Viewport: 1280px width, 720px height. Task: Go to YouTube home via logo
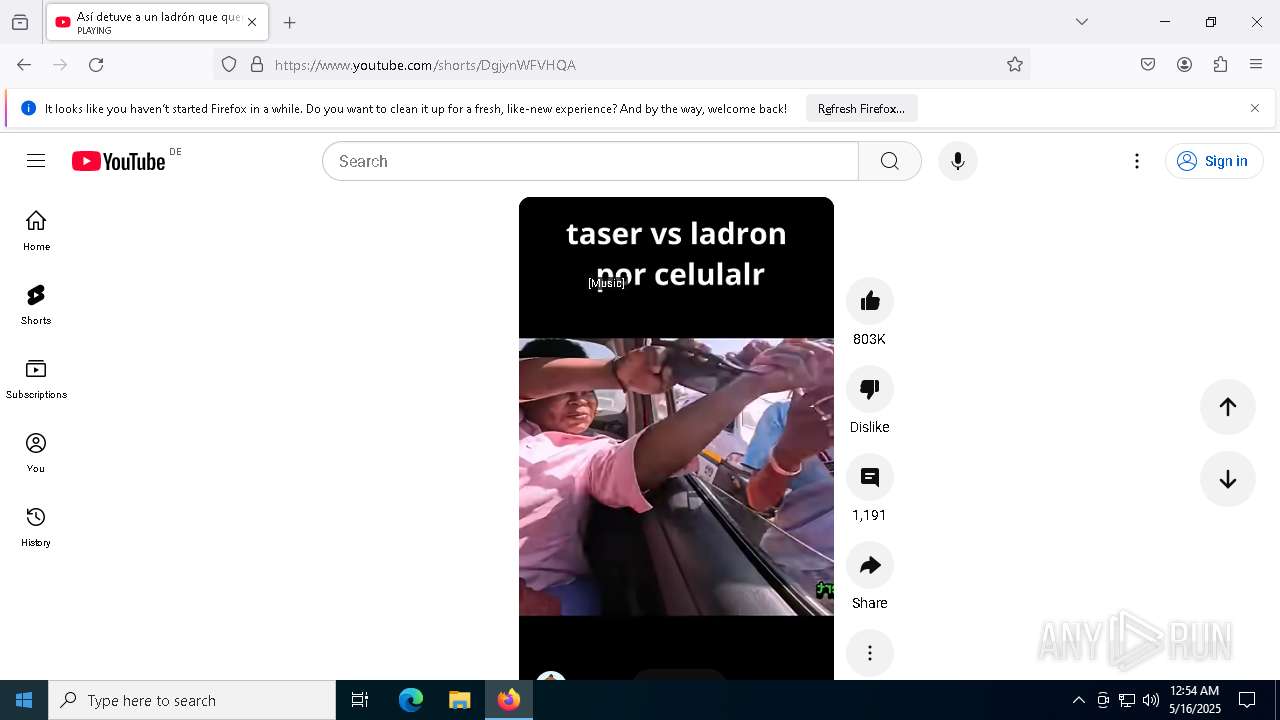(x=118, y=161)
